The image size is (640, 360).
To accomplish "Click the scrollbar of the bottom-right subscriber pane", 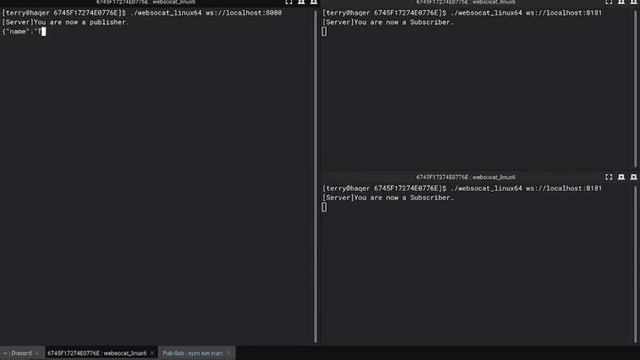I will coord(636,264).
